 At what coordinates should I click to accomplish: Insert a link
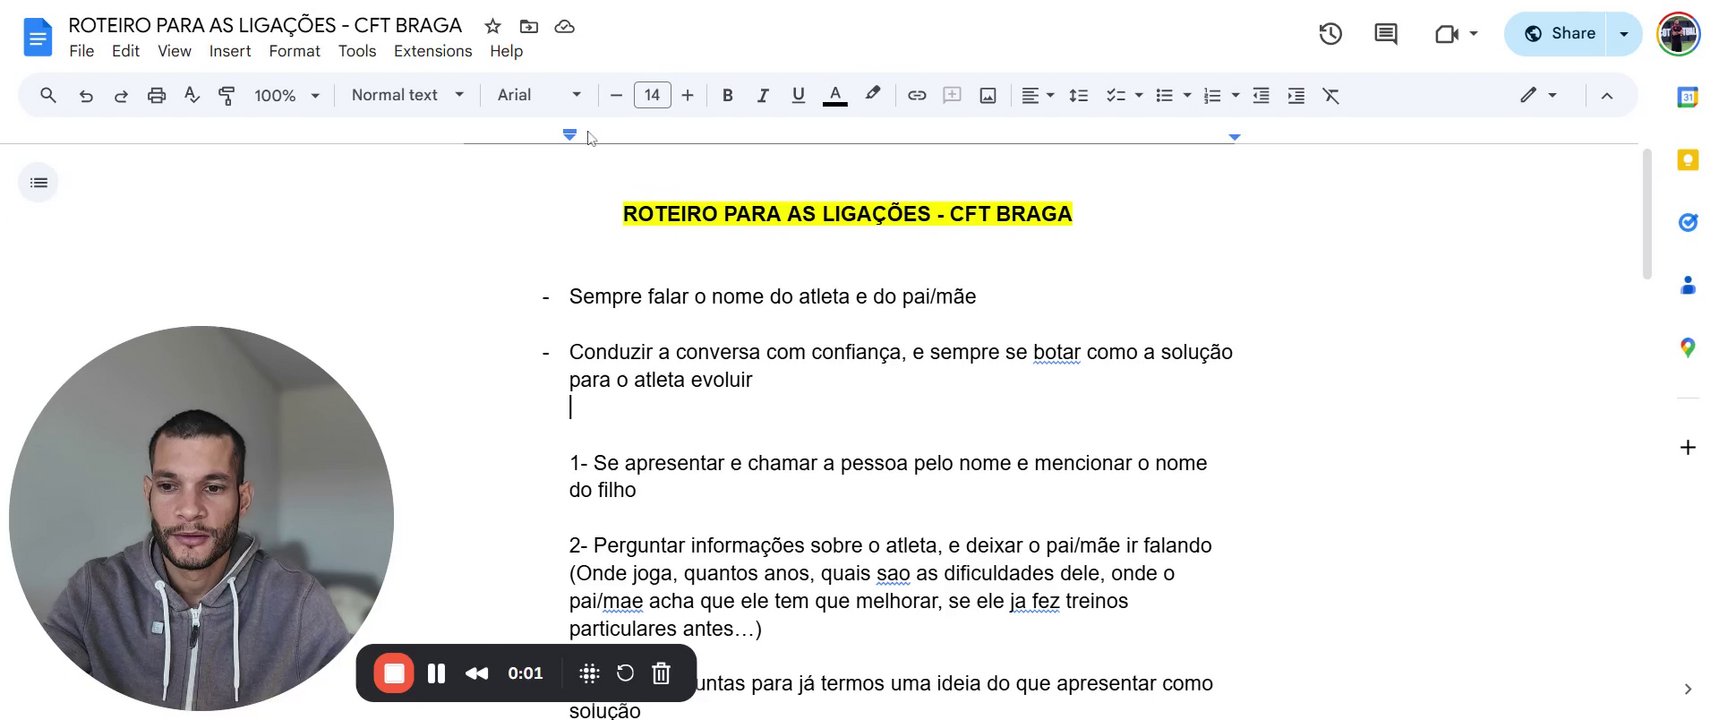917,96
